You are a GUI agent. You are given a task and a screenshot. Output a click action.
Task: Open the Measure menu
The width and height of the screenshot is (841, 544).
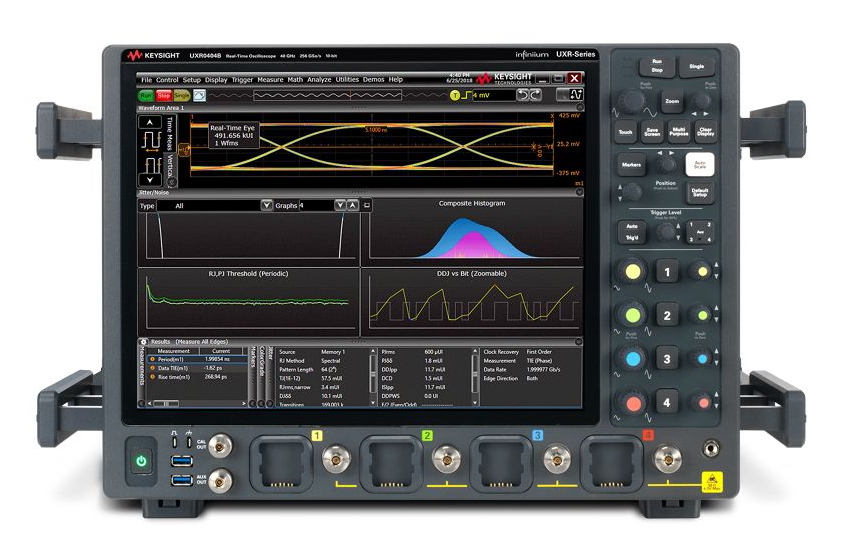click(270, 80)
